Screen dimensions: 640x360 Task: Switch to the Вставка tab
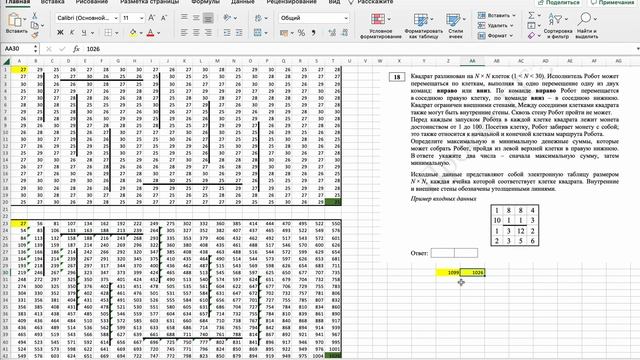[x=53, y=2]
